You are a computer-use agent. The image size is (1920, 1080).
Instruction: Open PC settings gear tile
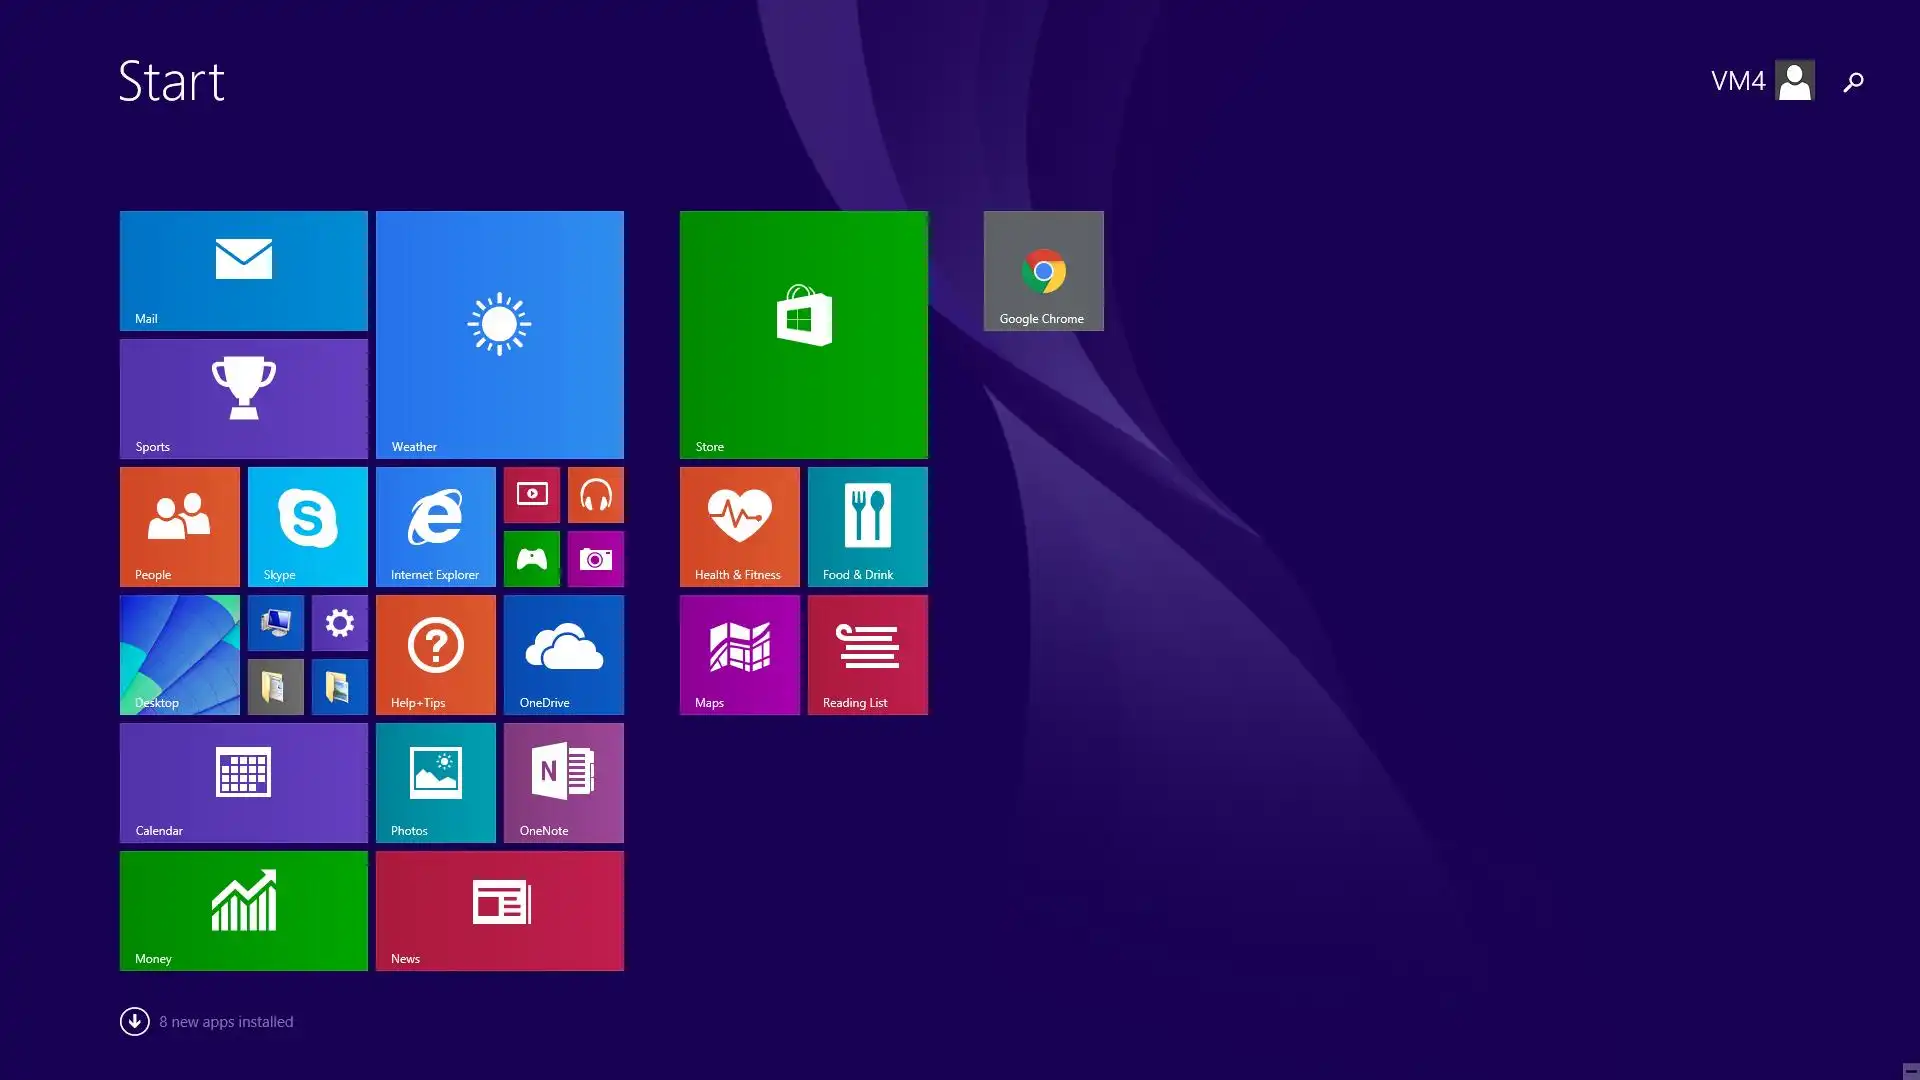(x=339, y=622)
